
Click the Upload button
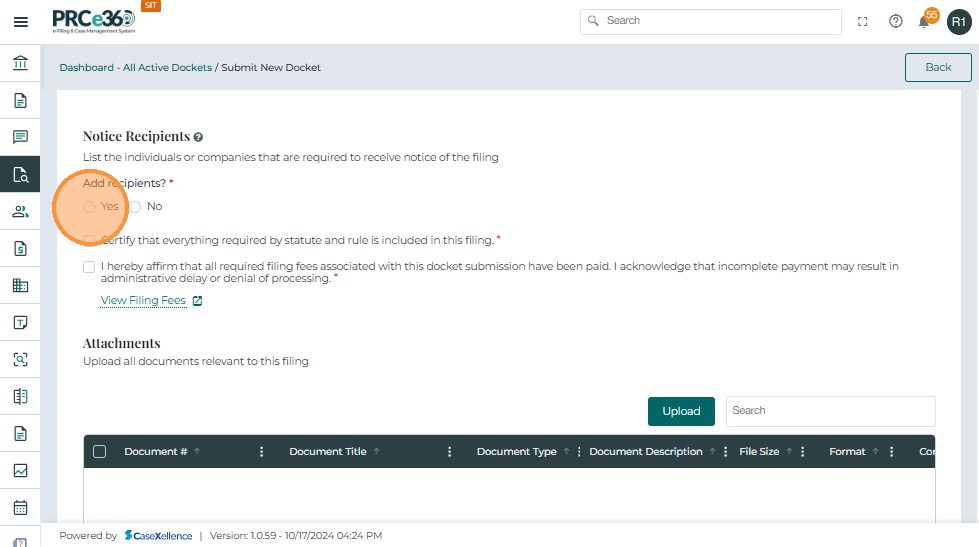[681, 411]
